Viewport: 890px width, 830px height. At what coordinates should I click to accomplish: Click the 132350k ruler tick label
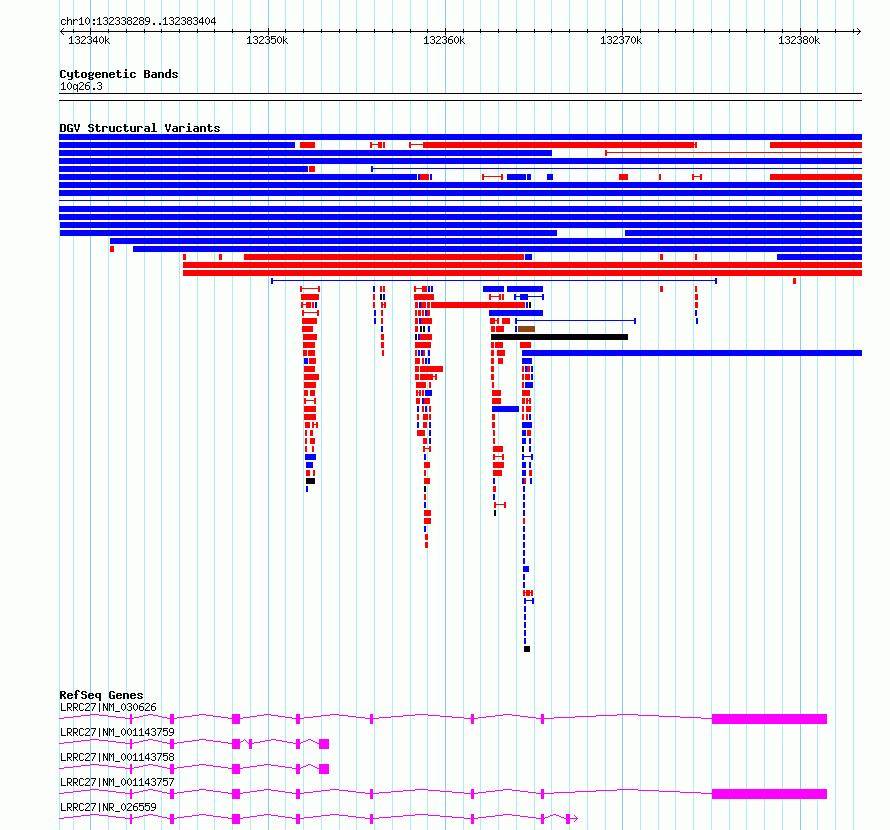coord(267,40)
